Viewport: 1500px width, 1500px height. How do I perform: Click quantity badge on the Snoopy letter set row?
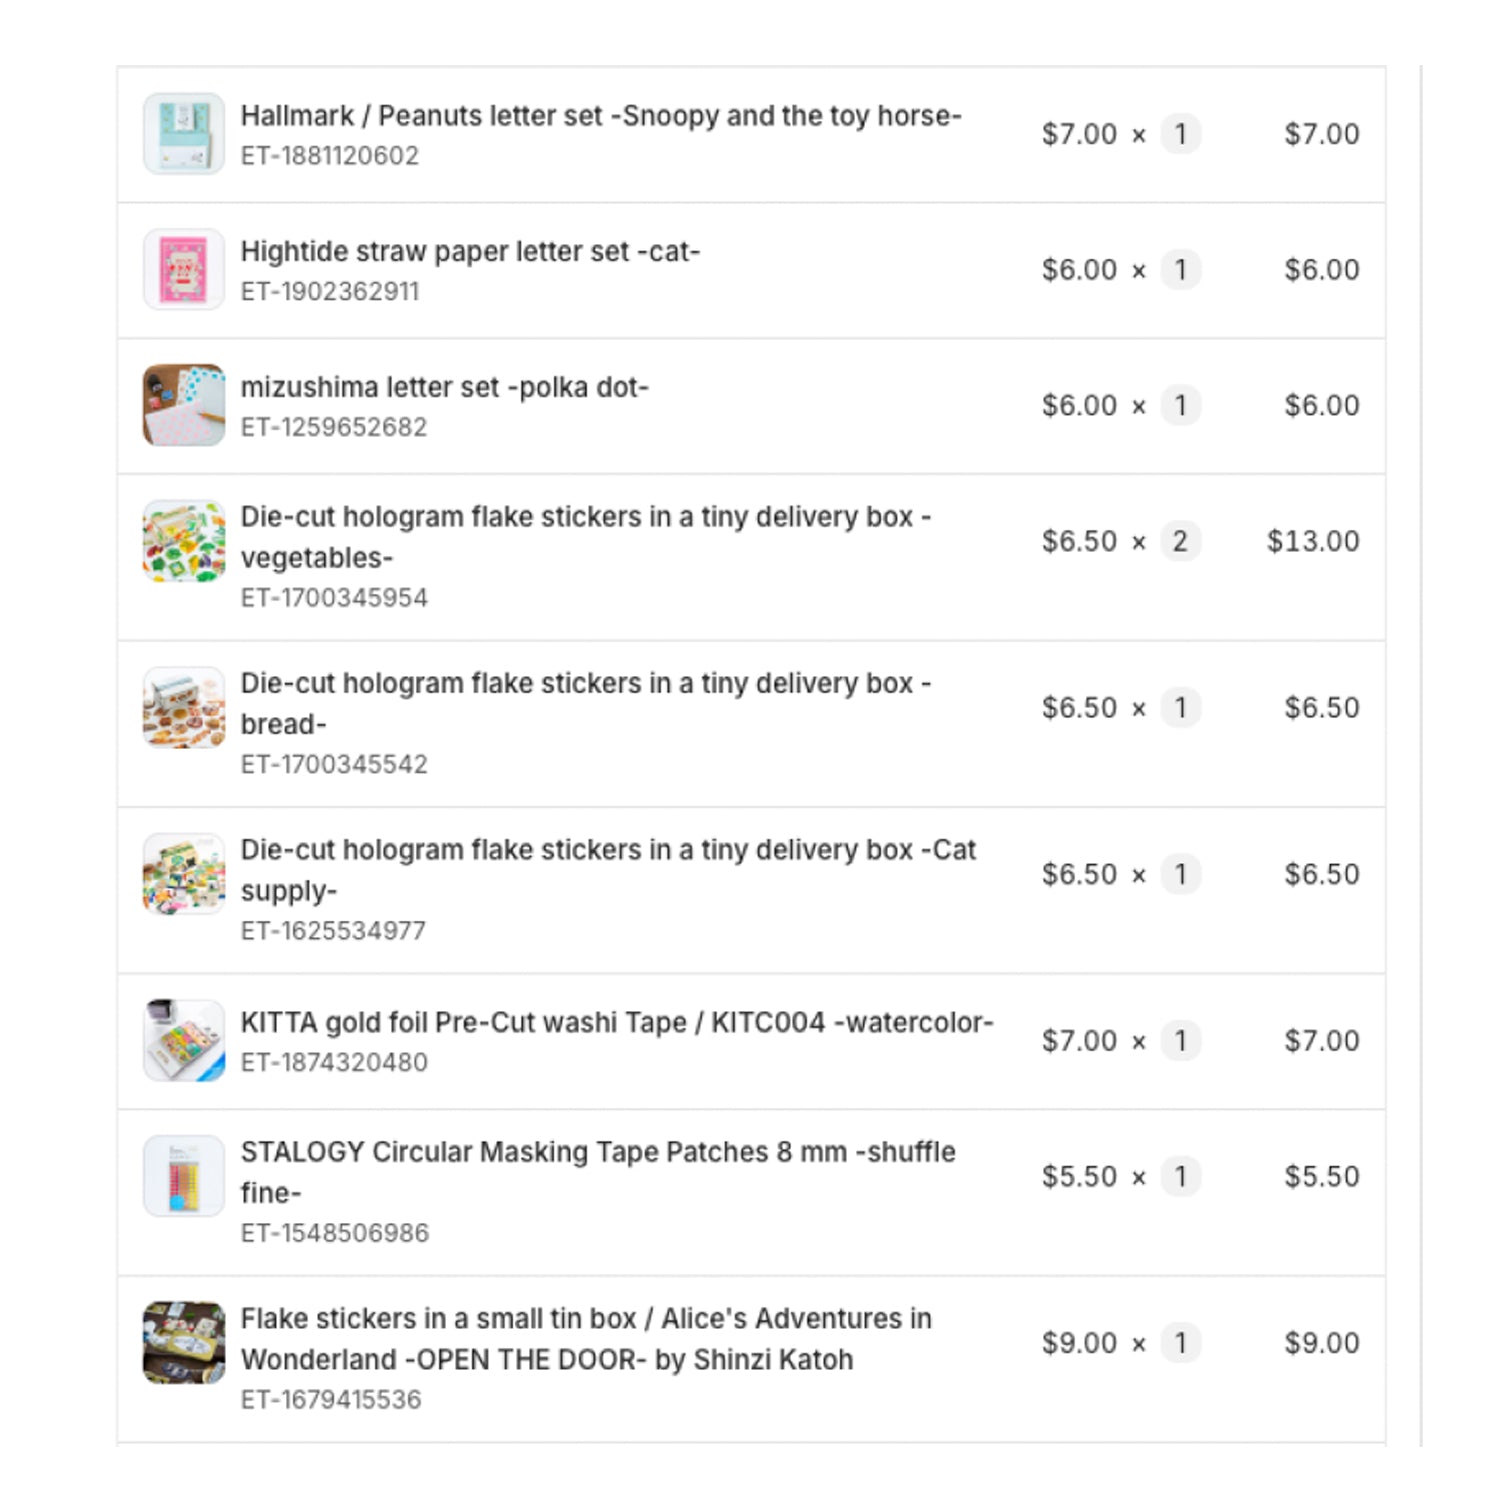pyautogui.click(x=1180, y=134)
